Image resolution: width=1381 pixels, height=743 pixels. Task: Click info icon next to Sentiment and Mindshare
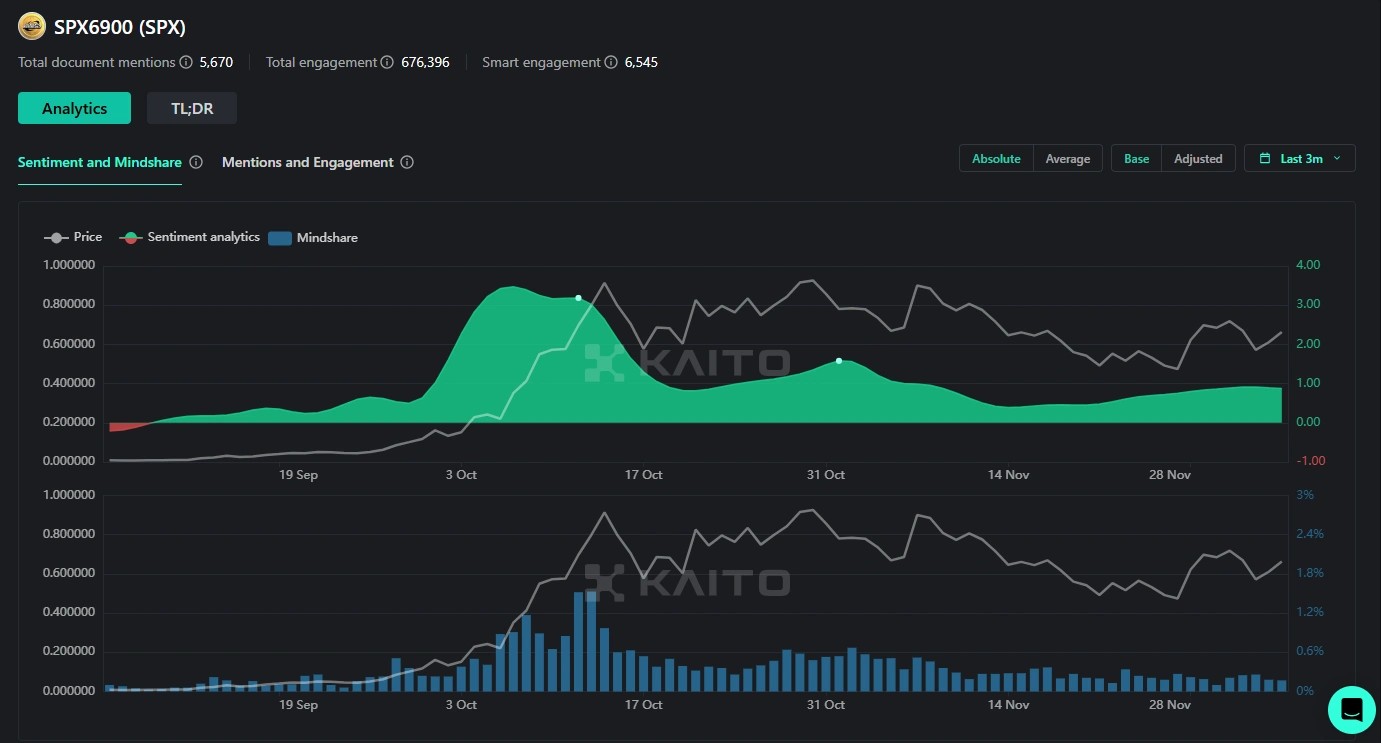(x=196, y=162)
